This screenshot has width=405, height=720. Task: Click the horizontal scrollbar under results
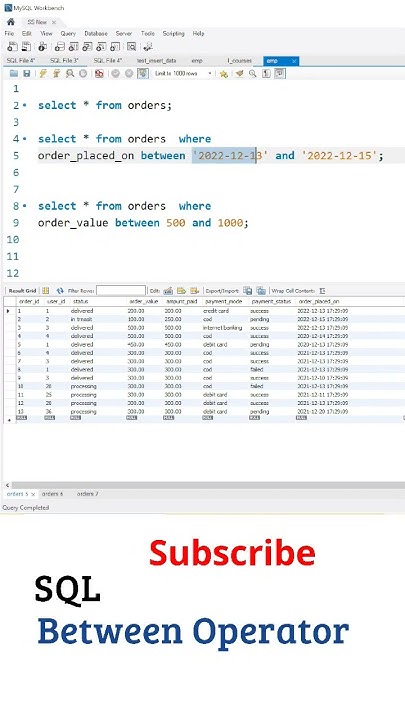[x=207, y=485]
